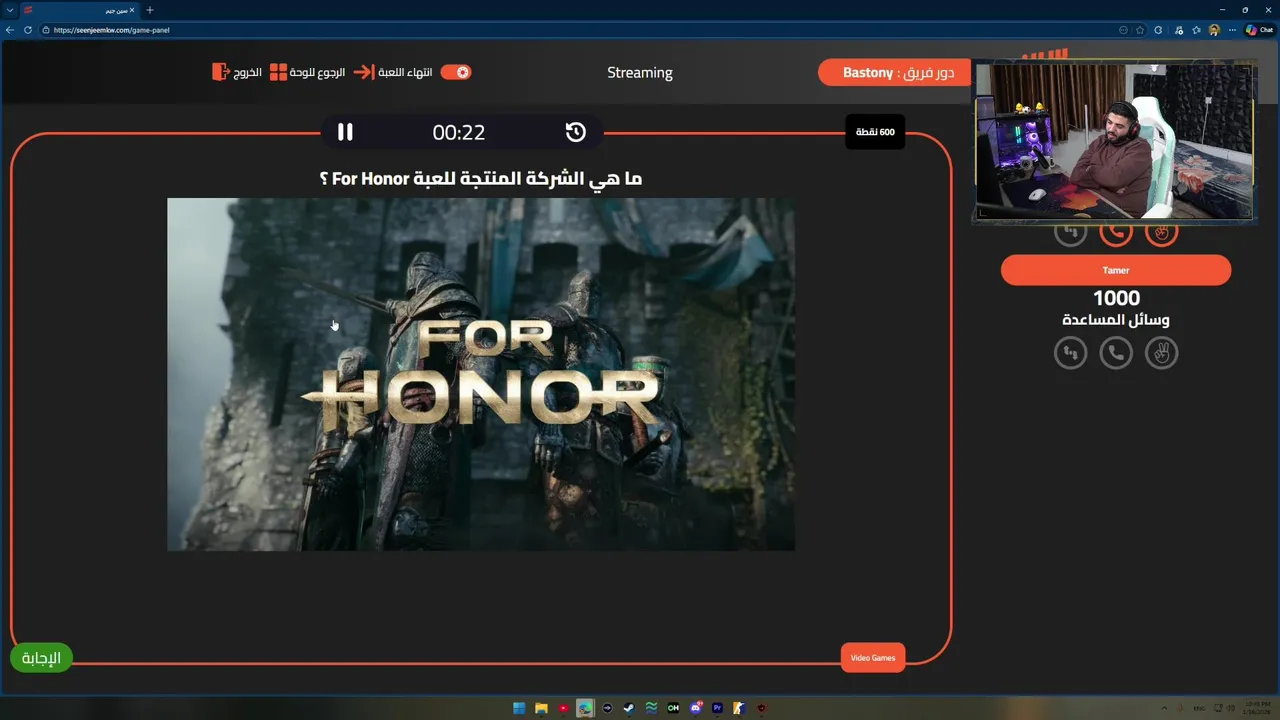The height and width of the screenshot is (720, 1280).
Task: Open the Windows Start menu
Action: pyautogui.click(x=519, y=708)
